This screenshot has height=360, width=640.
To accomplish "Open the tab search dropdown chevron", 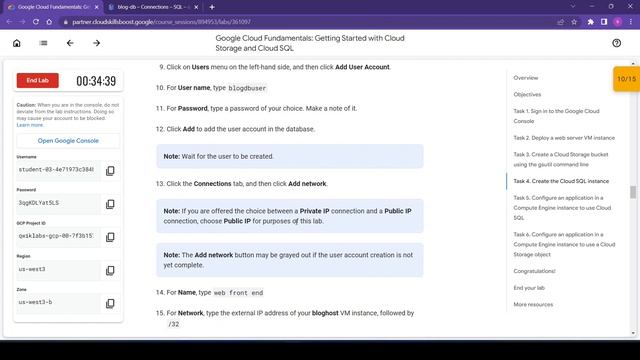I will tap(573, 7).
